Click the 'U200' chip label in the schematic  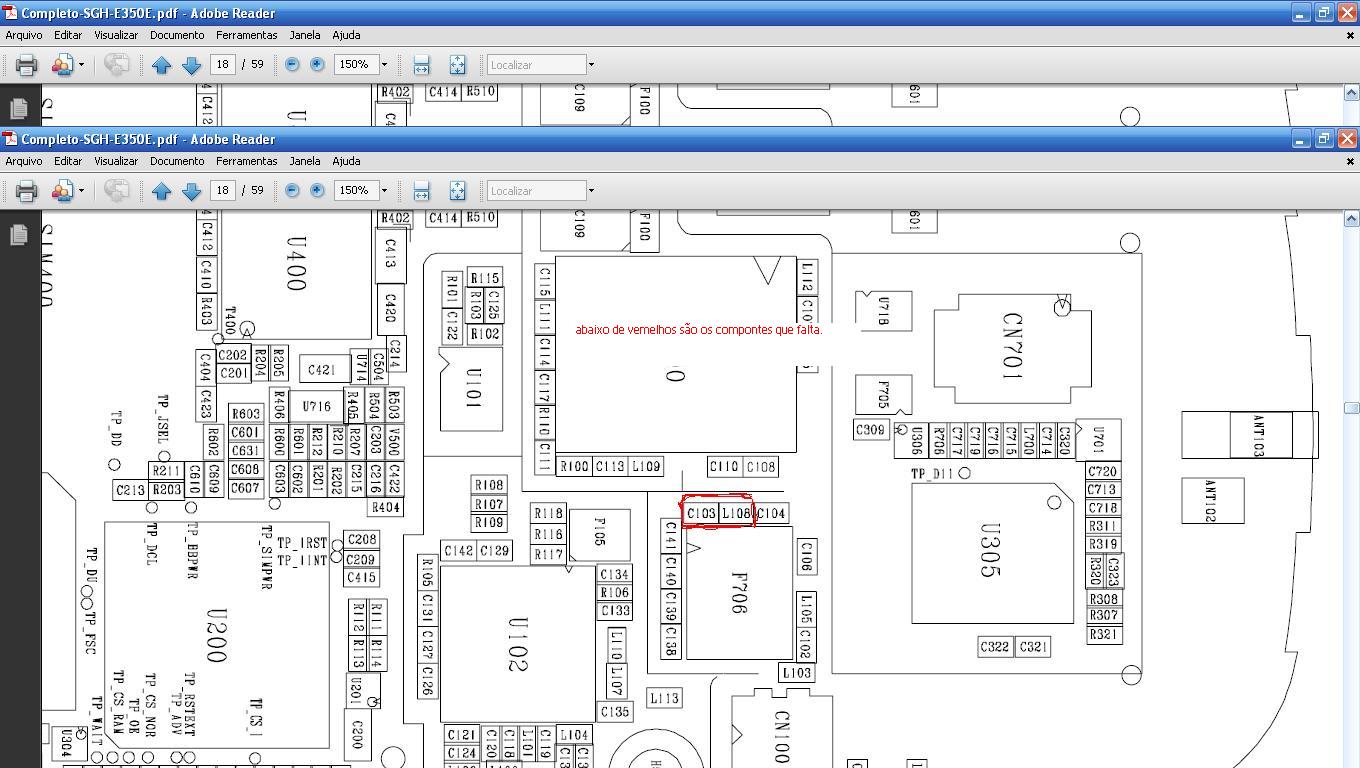(x=216, y=636)
